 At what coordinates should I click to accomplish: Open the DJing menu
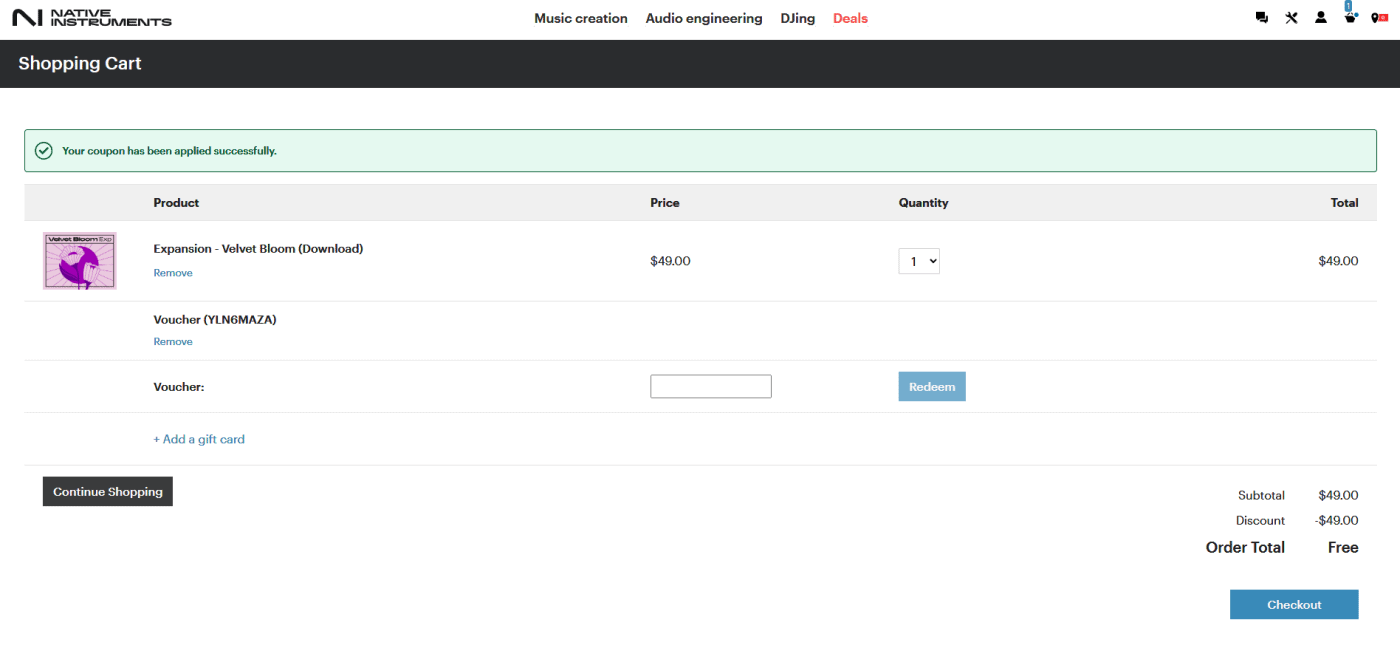point(798,18)
